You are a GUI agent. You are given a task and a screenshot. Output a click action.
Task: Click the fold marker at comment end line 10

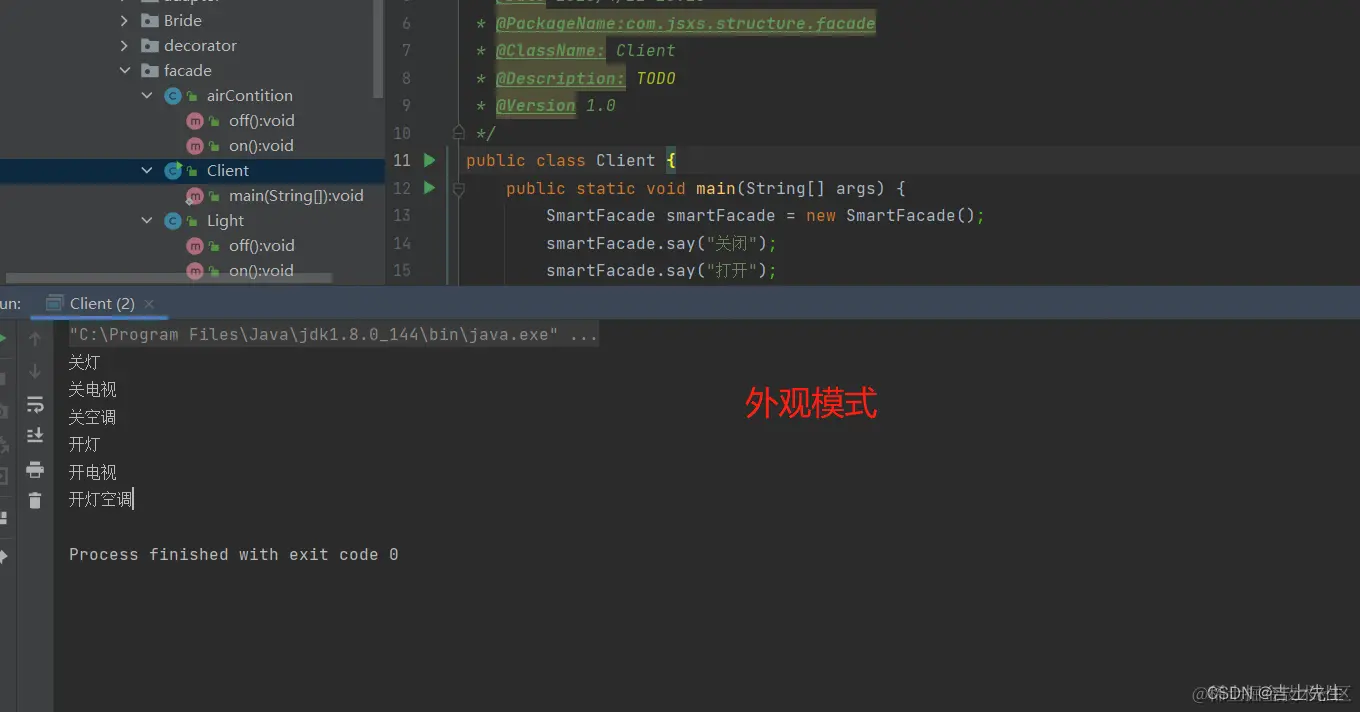click(459, 132)
